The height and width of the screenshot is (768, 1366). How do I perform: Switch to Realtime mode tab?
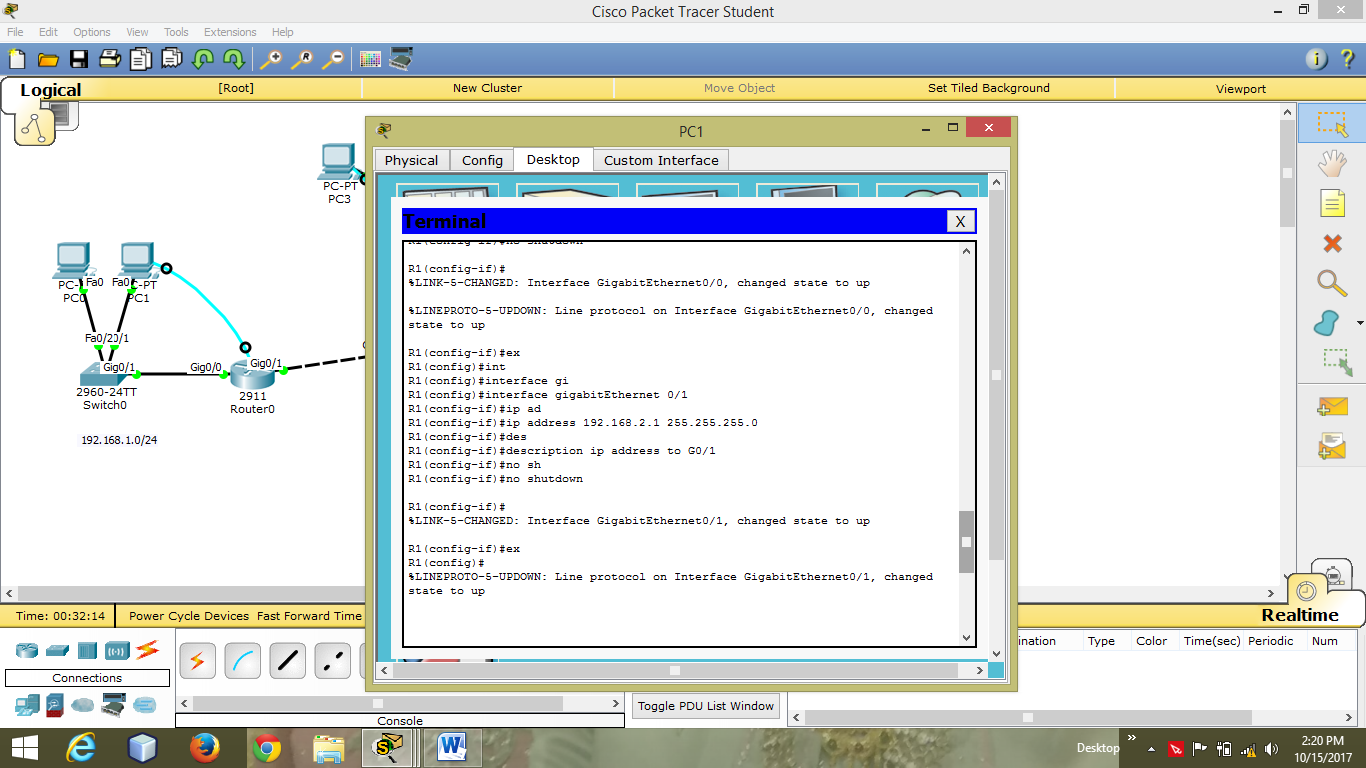pos(1299,615)
